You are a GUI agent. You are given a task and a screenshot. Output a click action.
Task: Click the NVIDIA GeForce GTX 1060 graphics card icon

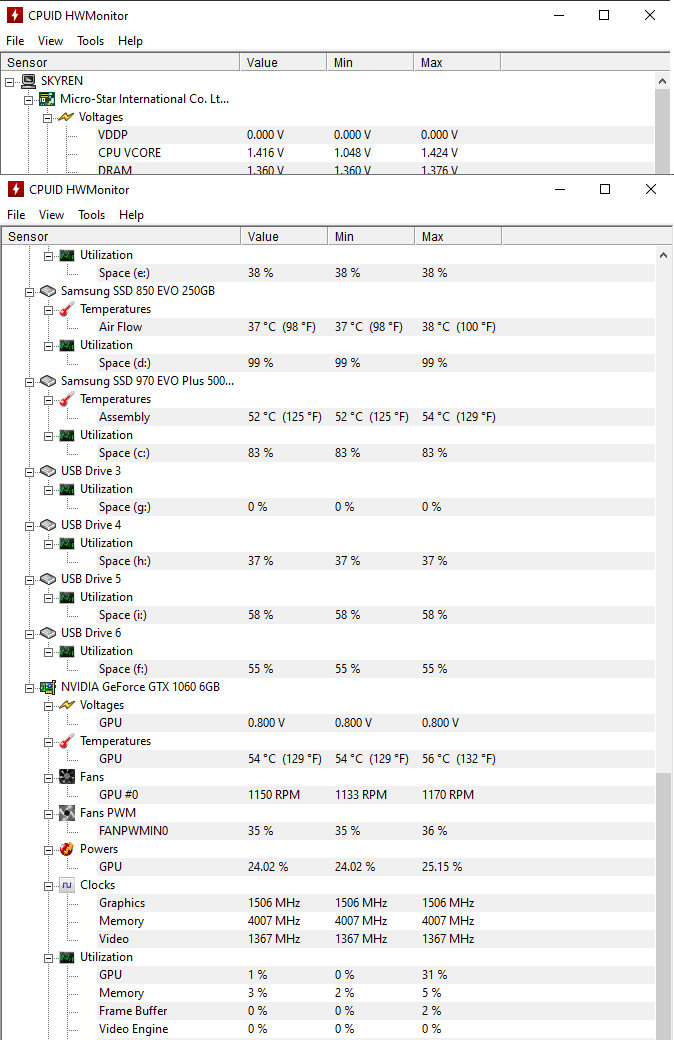click(47, 687)
